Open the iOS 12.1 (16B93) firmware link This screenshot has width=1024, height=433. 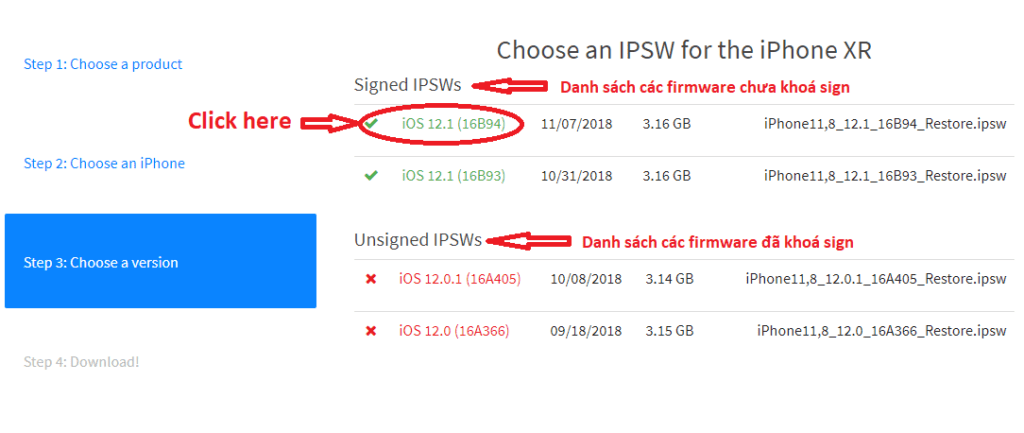453,175
